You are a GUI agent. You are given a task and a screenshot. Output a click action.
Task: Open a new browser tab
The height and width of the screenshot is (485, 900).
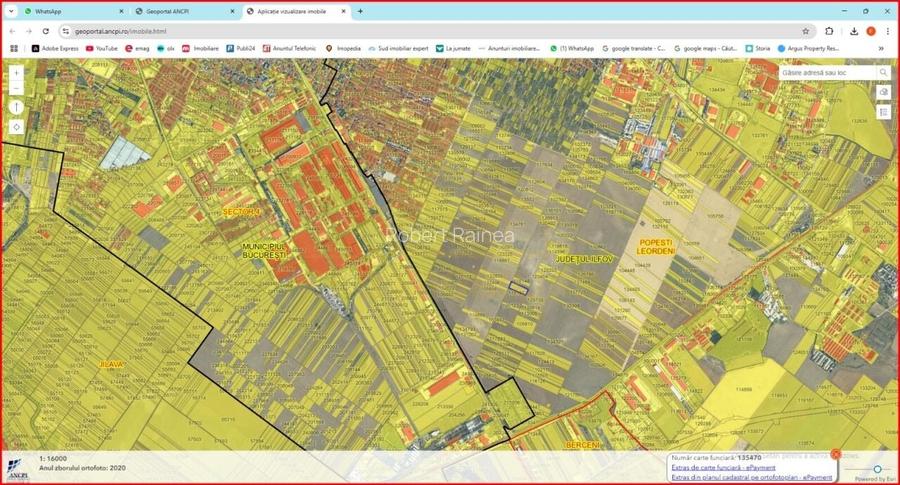(360, 11)
